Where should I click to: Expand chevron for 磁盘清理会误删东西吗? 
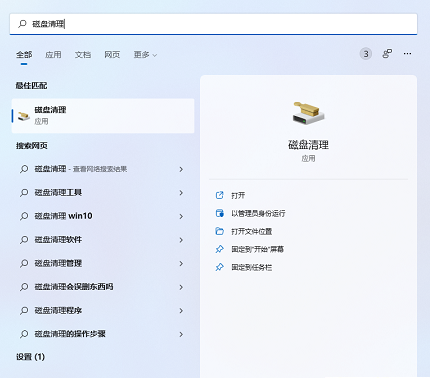tap(181, 287)
